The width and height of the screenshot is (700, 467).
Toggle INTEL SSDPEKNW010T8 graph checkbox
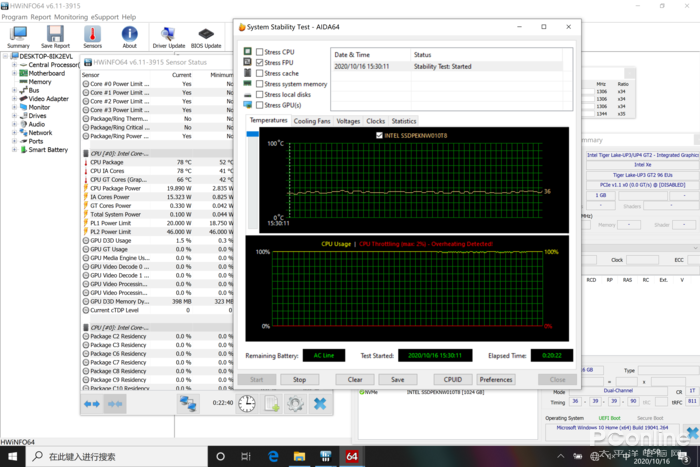pyautogui.click(x=379, y=135)
